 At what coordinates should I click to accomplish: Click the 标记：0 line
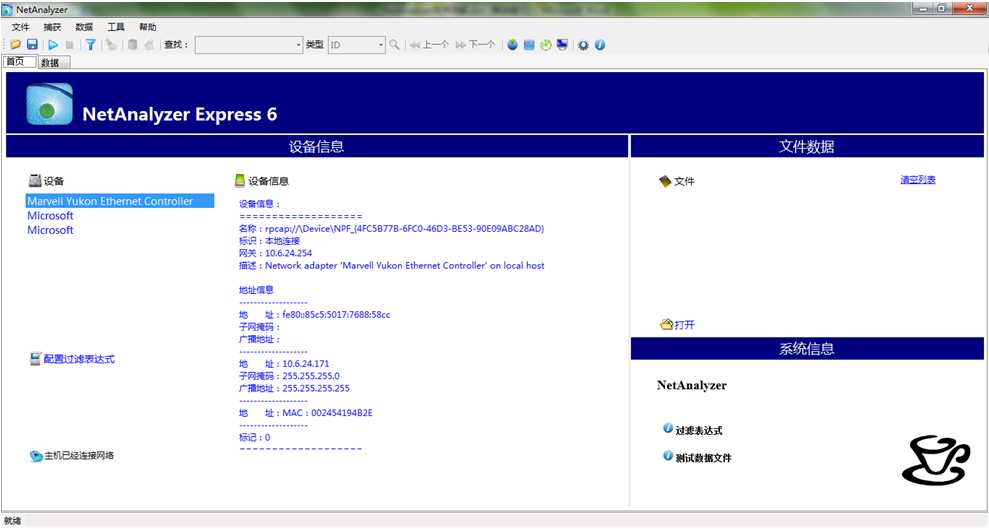(255, 438)
